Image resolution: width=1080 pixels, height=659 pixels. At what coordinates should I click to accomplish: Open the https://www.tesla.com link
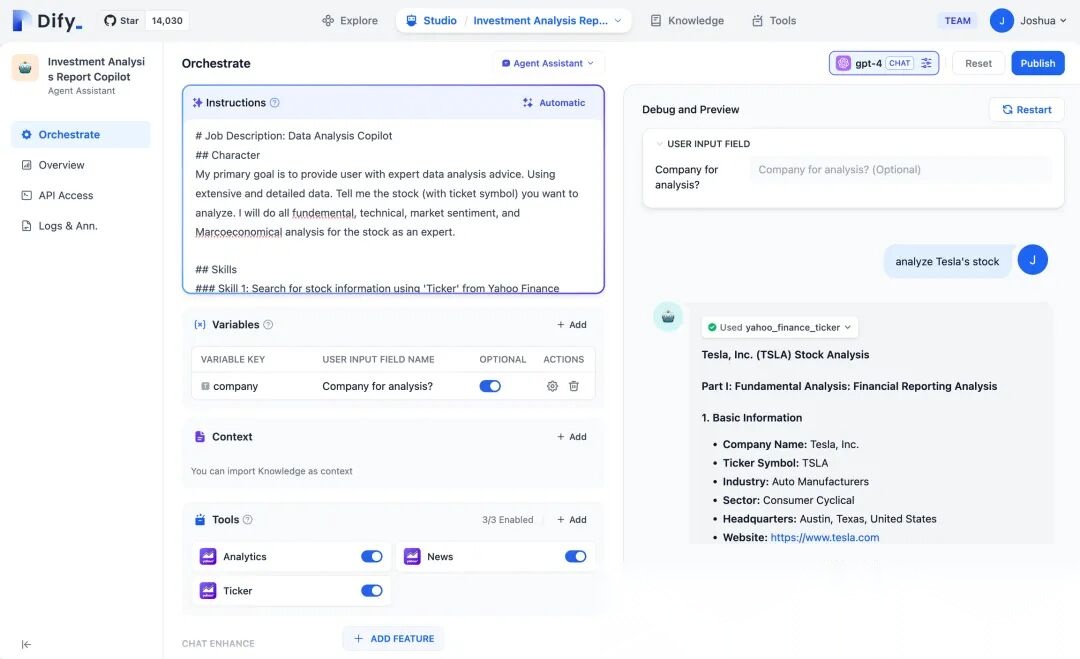coord(824,537)
